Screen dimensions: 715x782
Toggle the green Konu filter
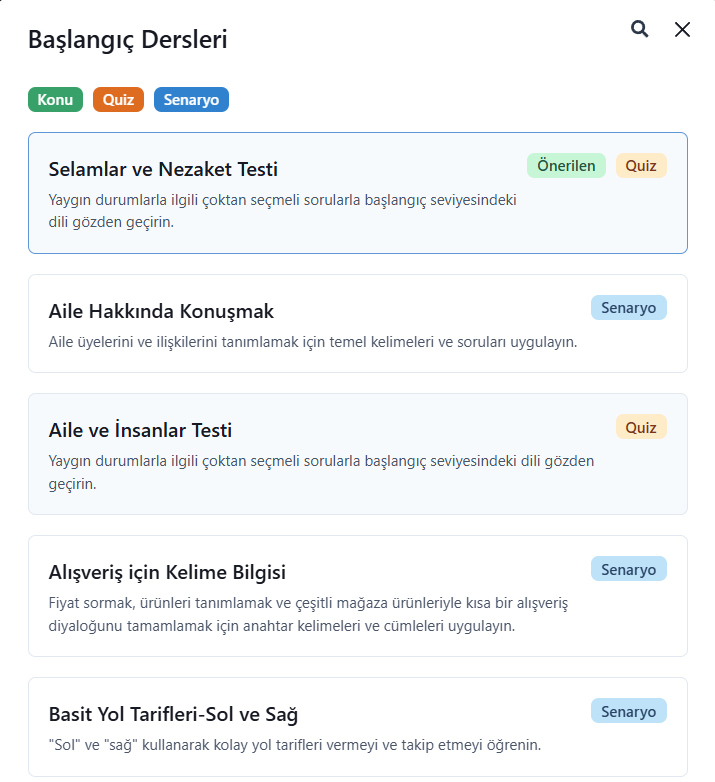click(x=55, y=100)
